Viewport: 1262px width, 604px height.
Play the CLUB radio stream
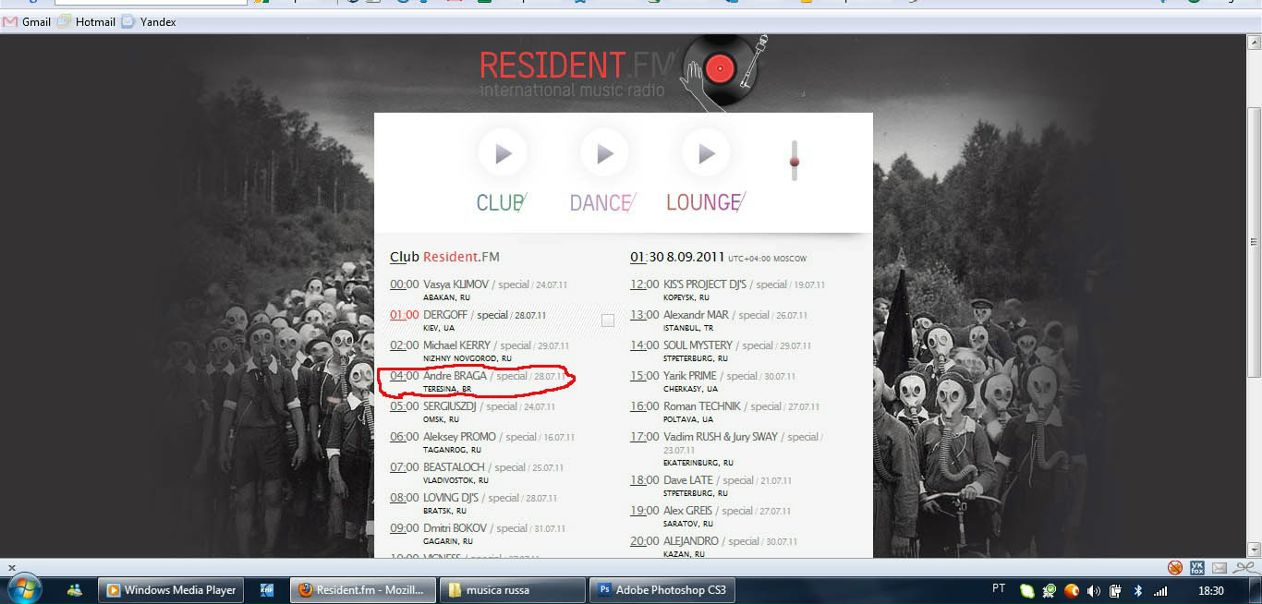503,154
